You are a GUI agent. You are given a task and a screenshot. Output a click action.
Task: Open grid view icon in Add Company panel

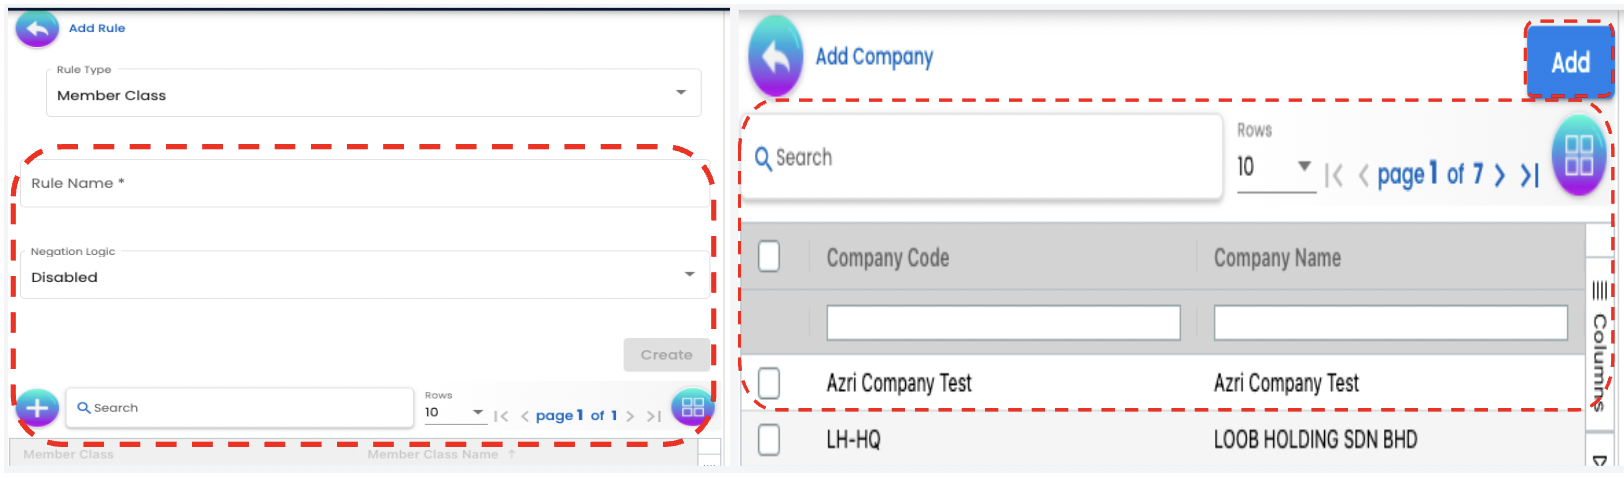click(1578, 156)
